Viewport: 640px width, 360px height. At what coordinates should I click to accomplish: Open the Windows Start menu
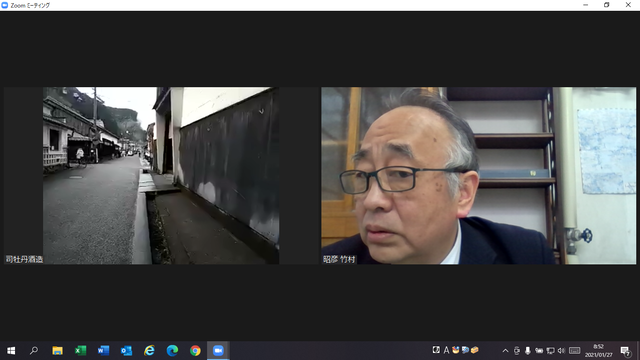[x=11, y=351]
